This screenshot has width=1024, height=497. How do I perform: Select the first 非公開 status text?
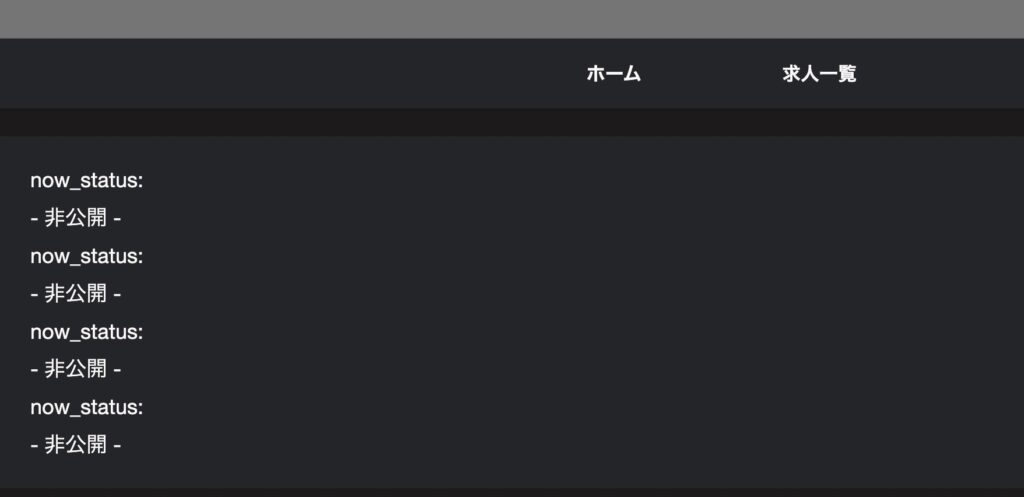76,218
